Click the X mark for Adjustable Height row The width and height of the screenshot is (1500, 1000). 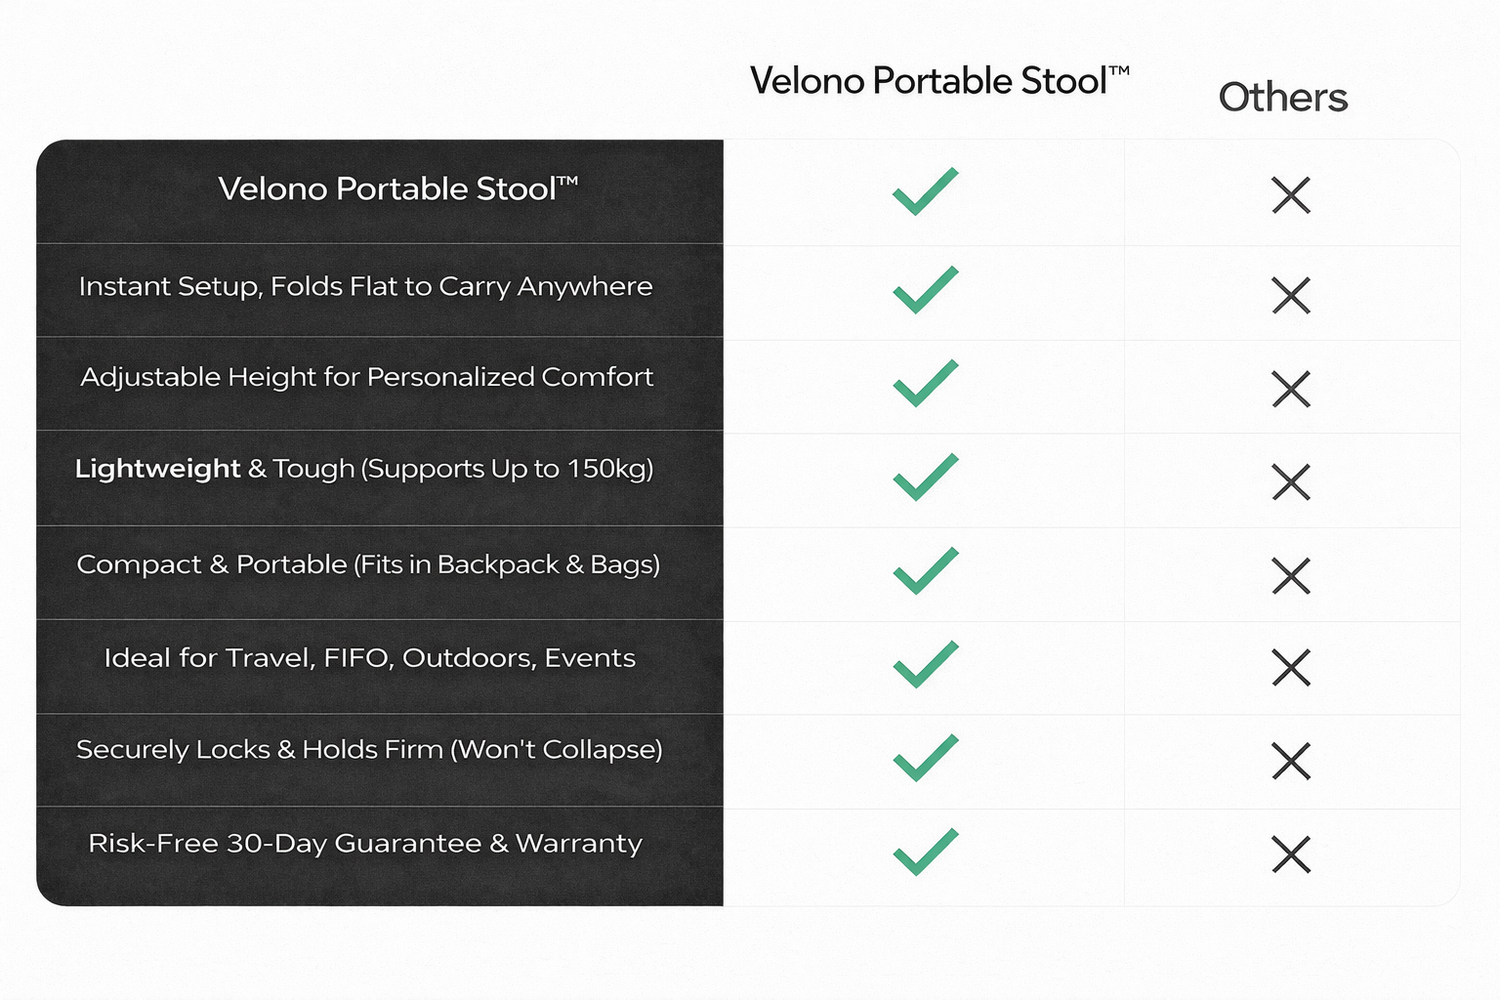coord(1291,389)
